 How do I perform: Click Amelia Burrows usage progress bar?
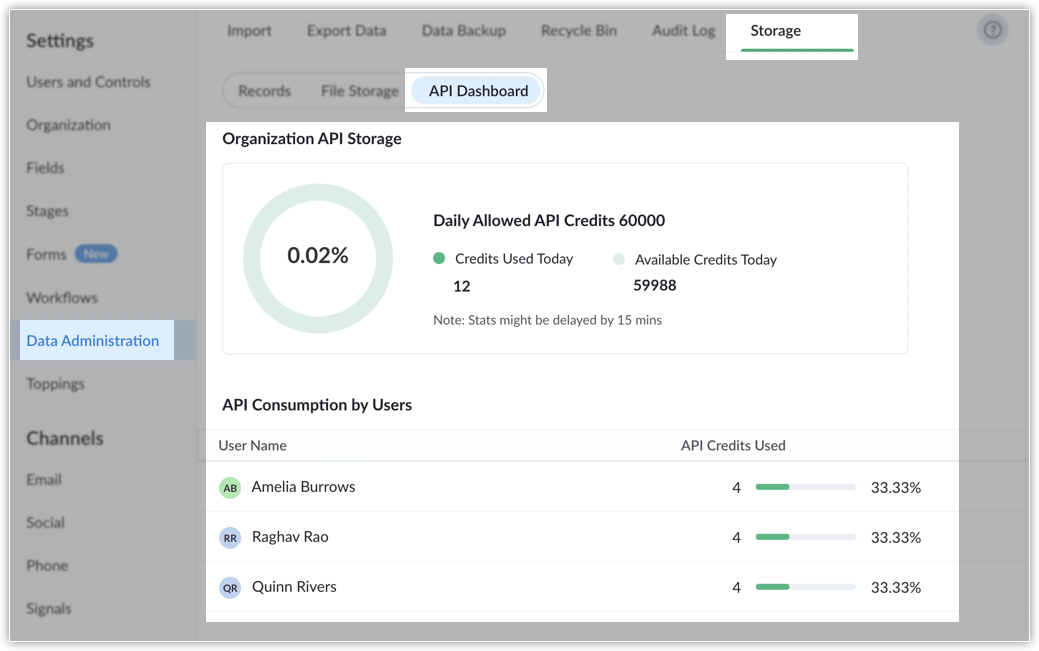pyautogui.click(x=805, y=487)
